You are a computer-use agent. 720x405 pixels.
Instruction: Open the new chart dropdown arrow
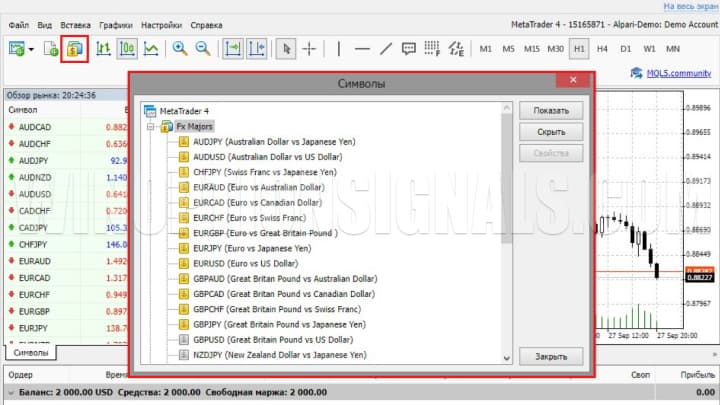33,48
